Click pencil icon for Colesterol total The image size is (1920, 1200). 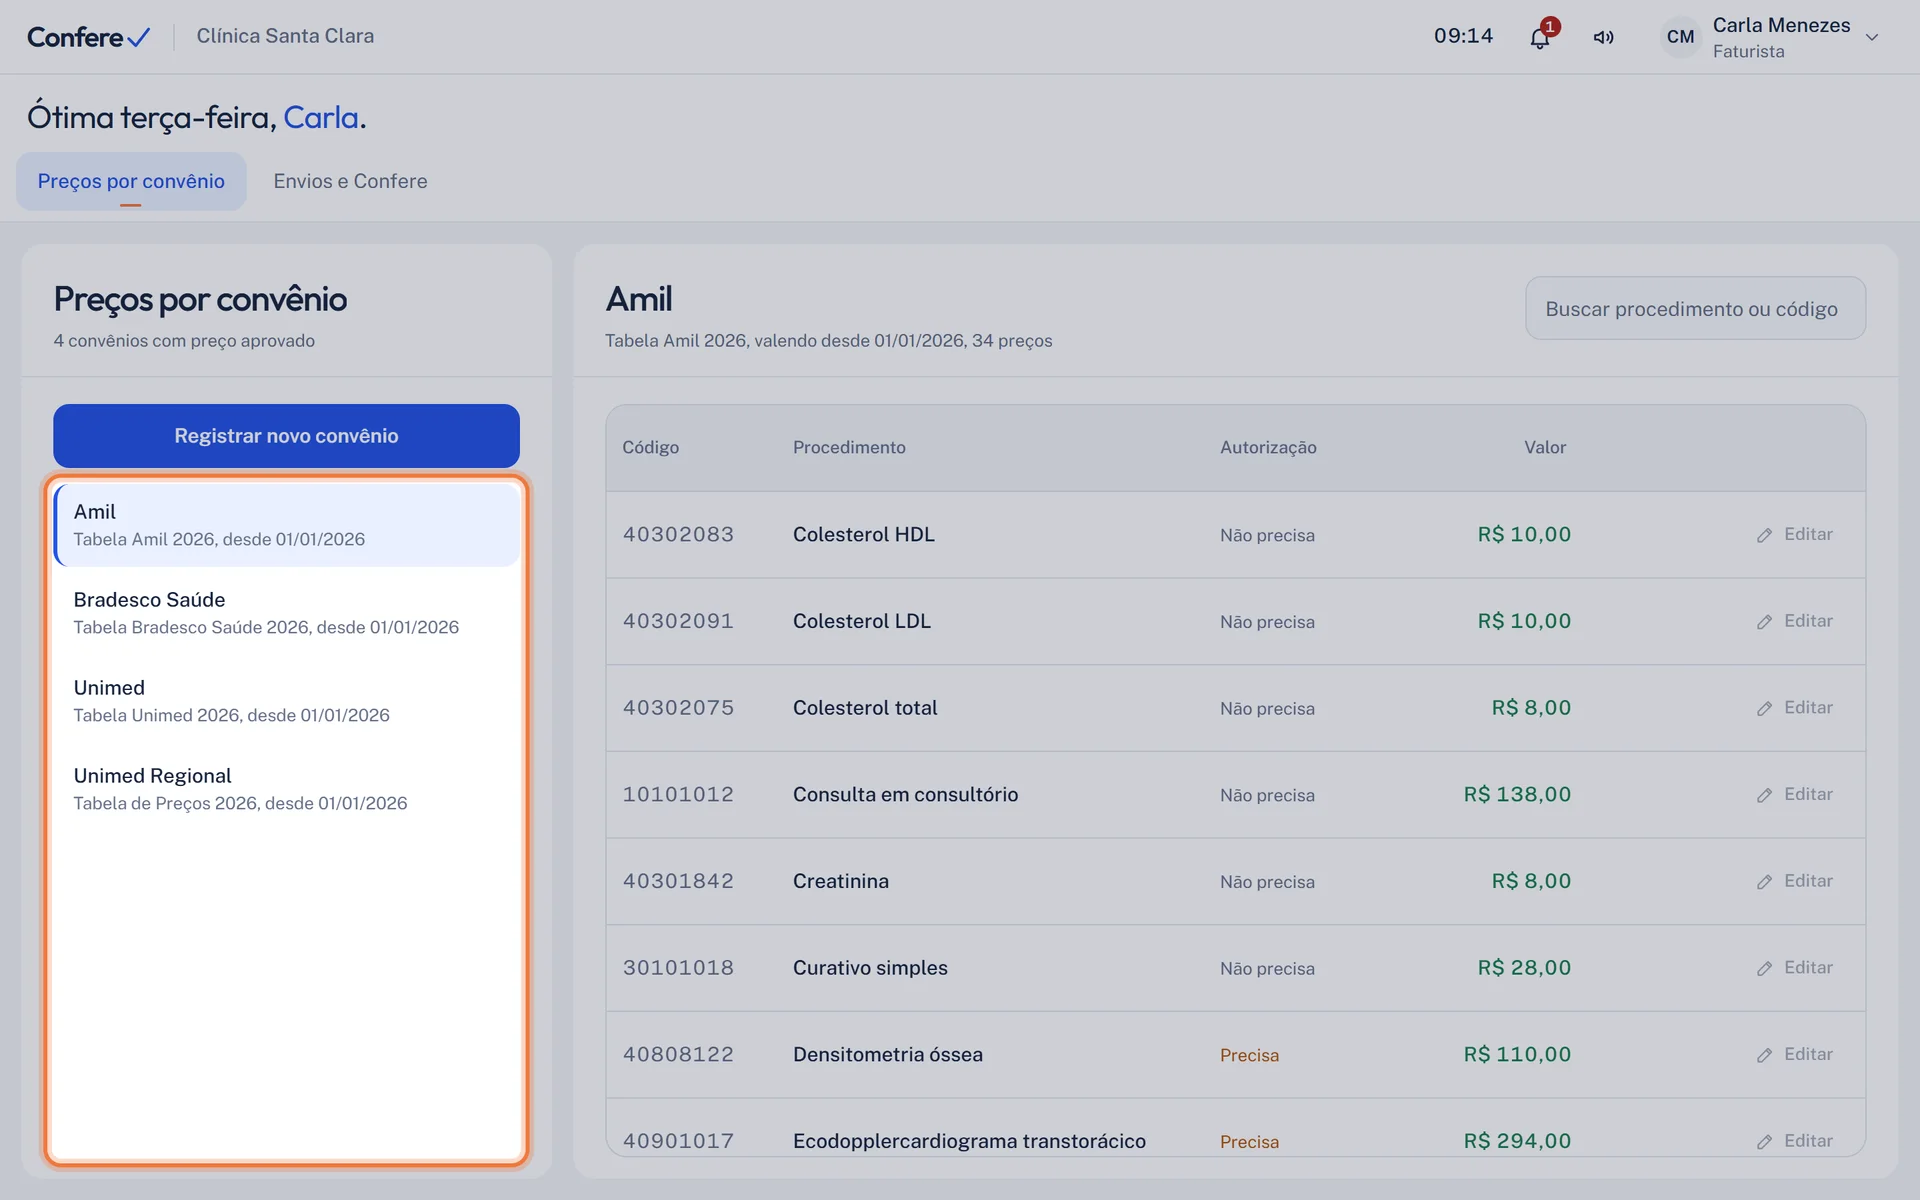click(1764, 708)
